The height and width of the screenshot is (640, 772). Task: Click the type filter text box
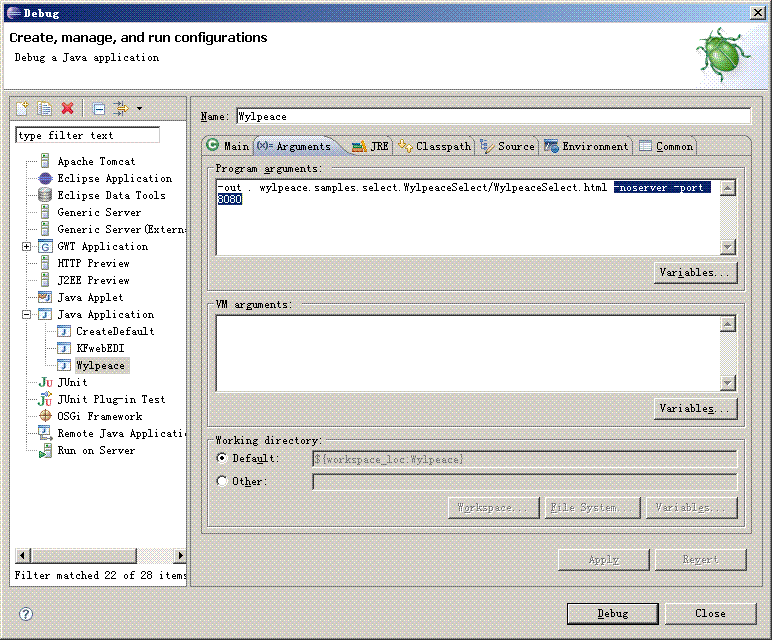pyautogui.click(x=88, y=135)
